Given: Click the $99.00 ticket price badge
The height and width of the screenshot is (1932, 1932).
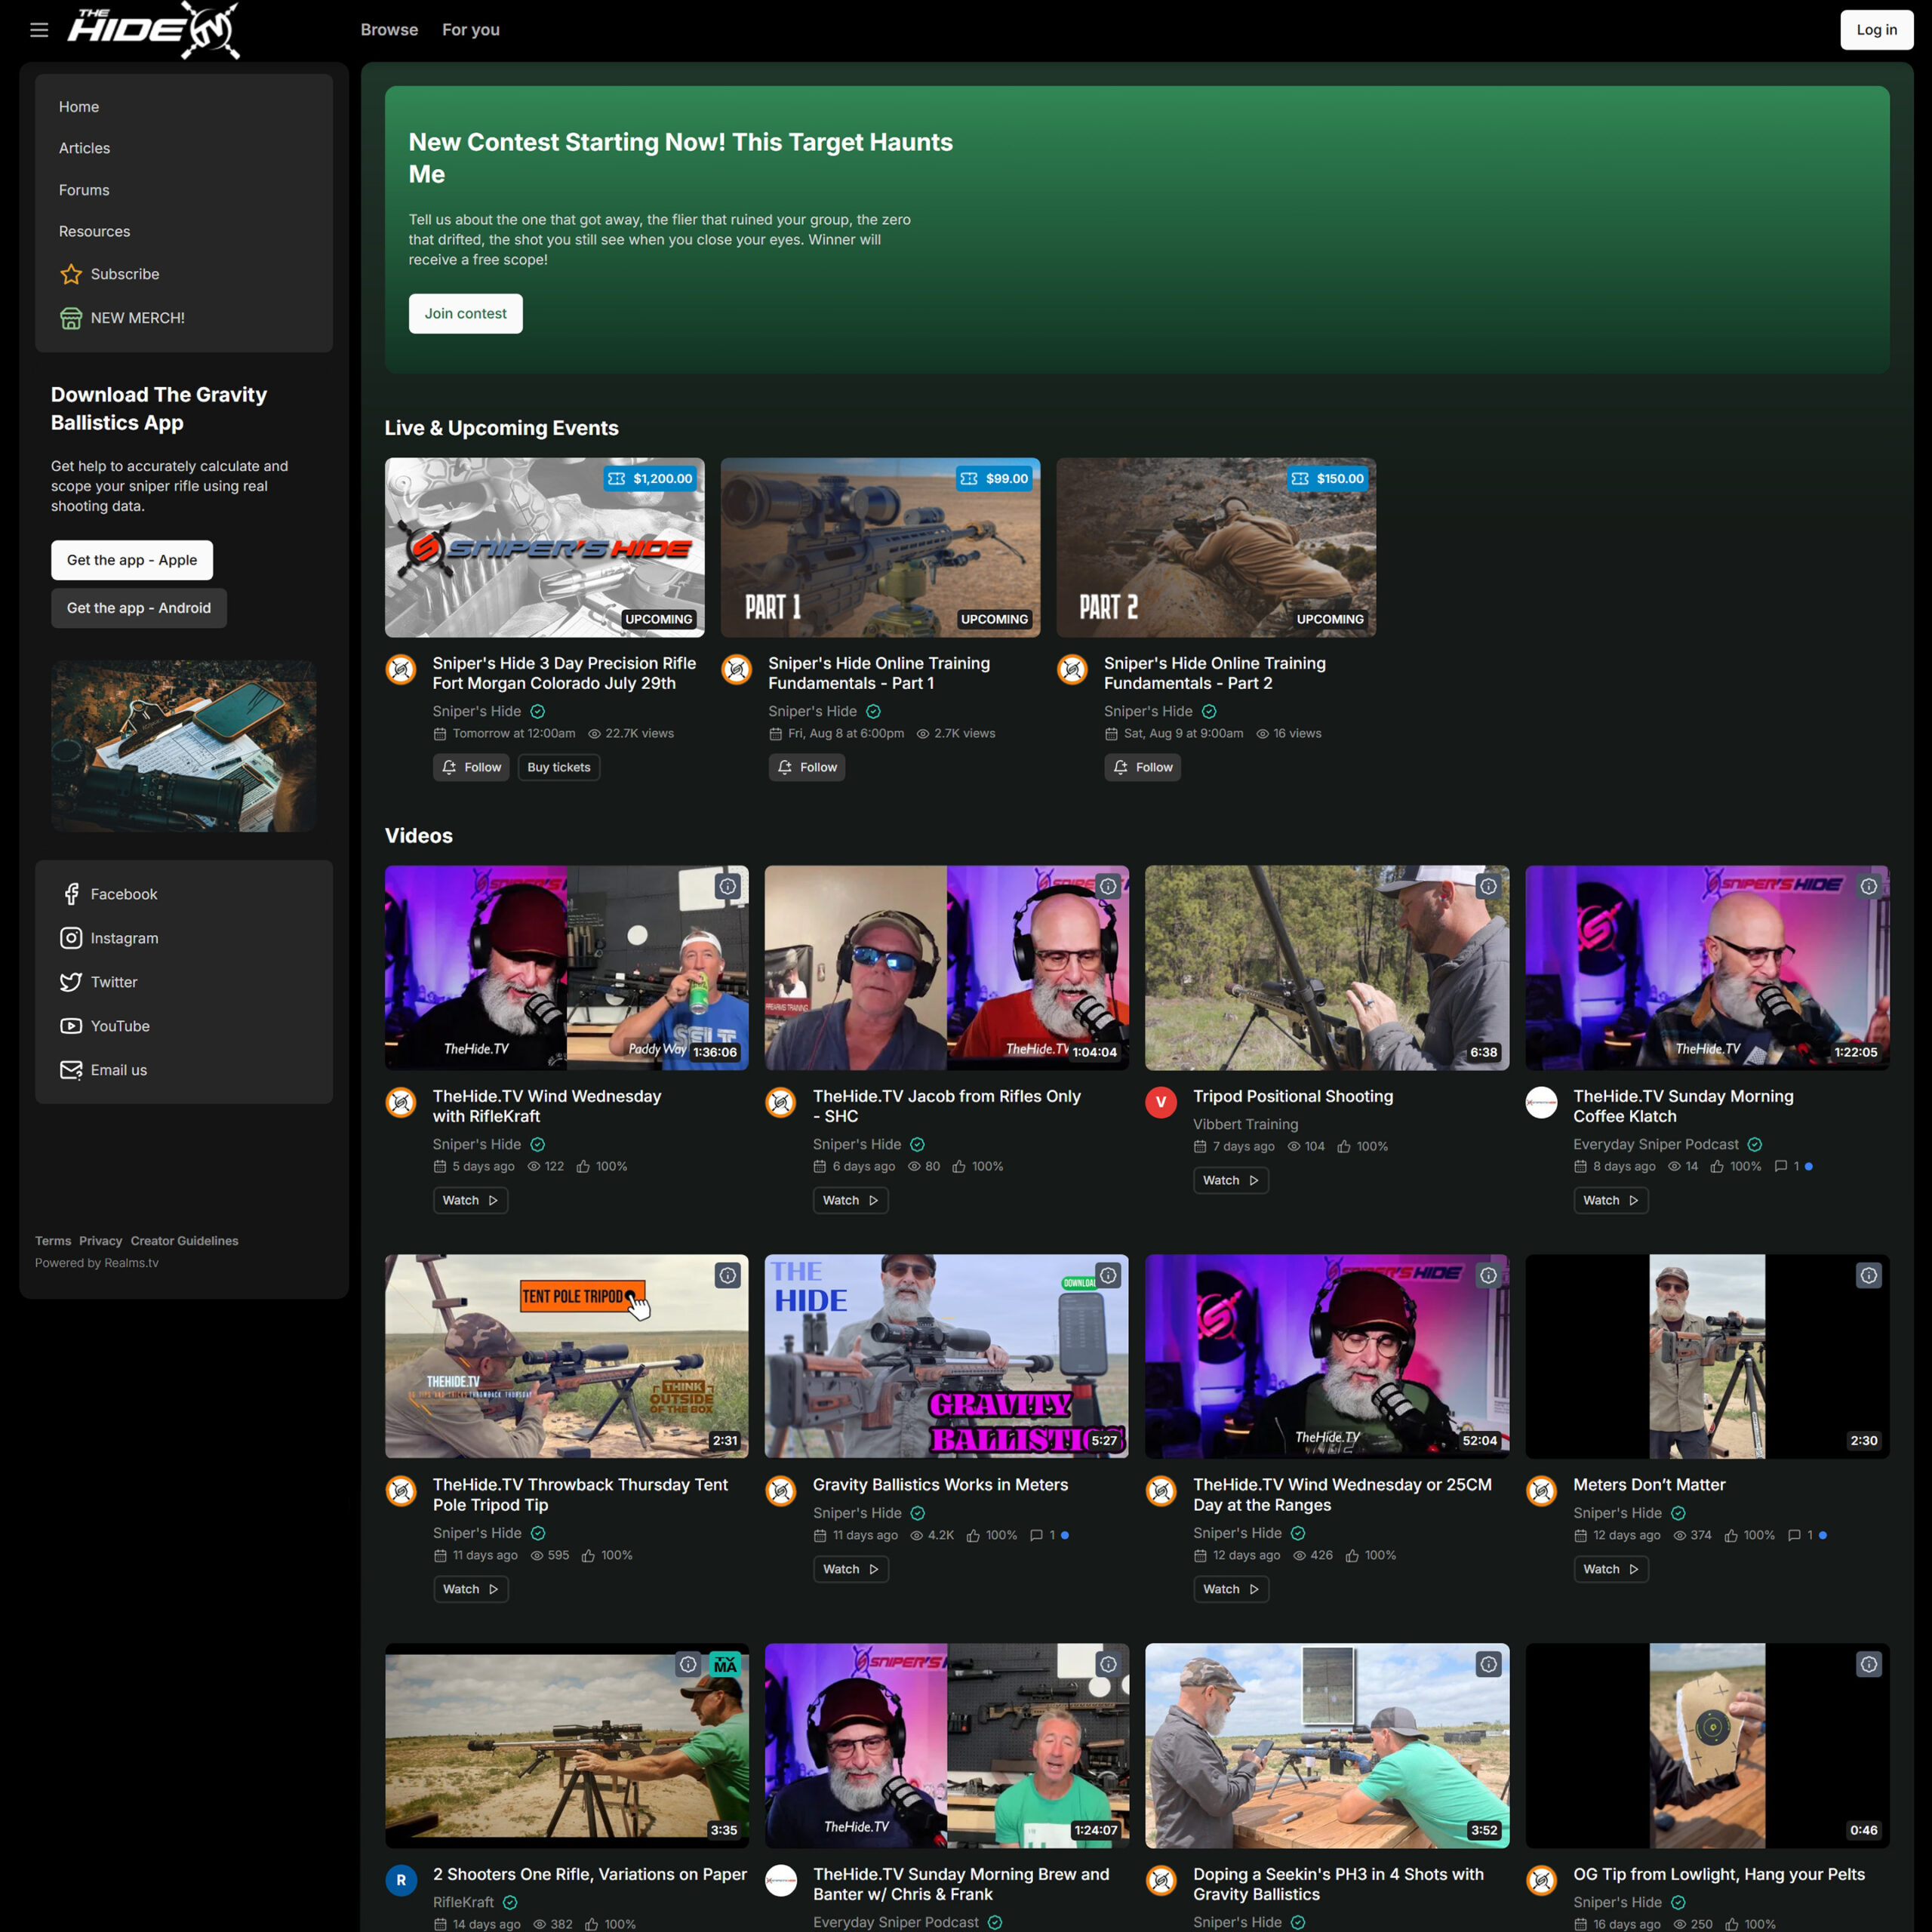Looking at the screenshot, I should pos(995,479).
